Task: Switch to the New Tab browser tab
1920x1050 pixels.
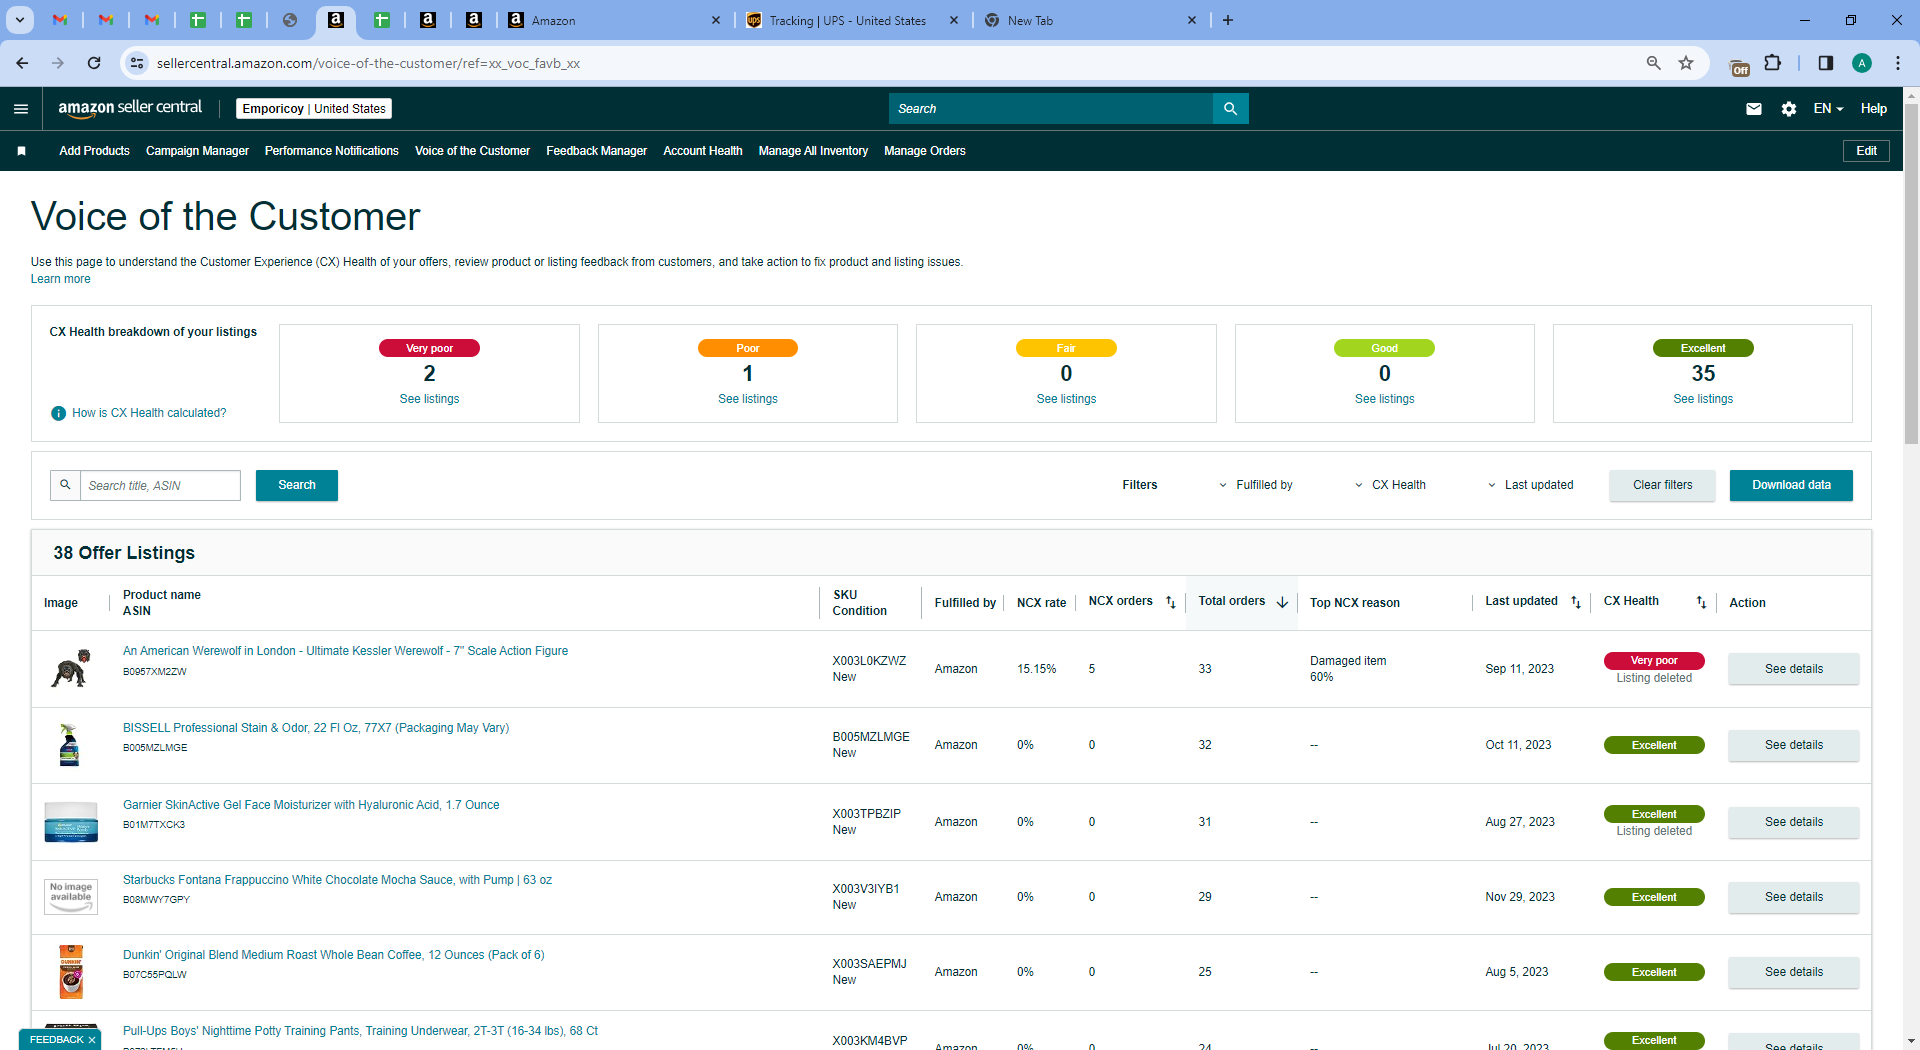Action: pyautogui.click(x=1090, y=20)
